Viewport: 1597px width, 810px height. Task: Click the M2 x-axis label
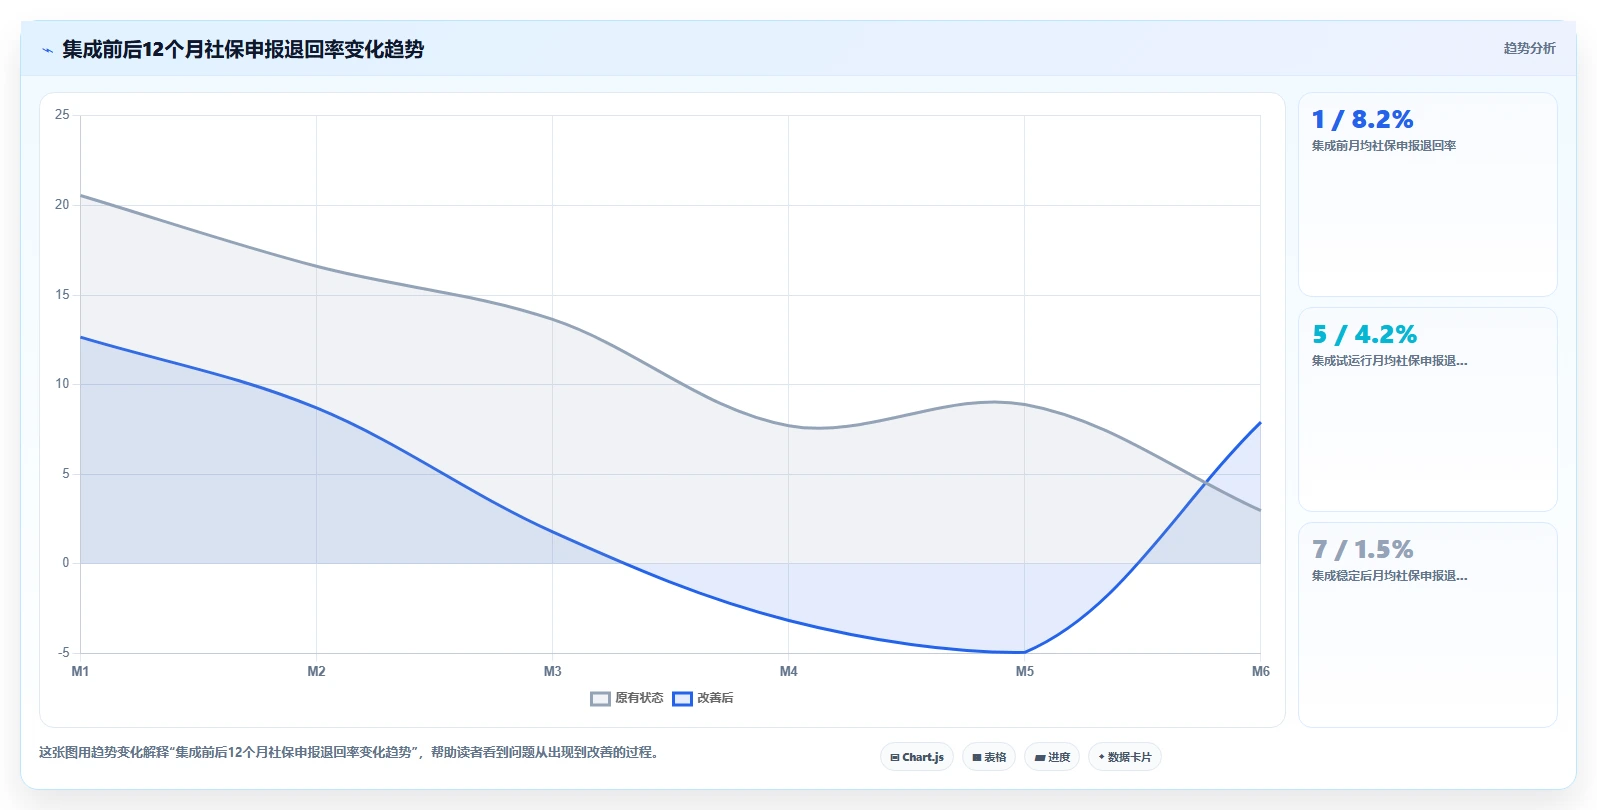tap(316, 671)
